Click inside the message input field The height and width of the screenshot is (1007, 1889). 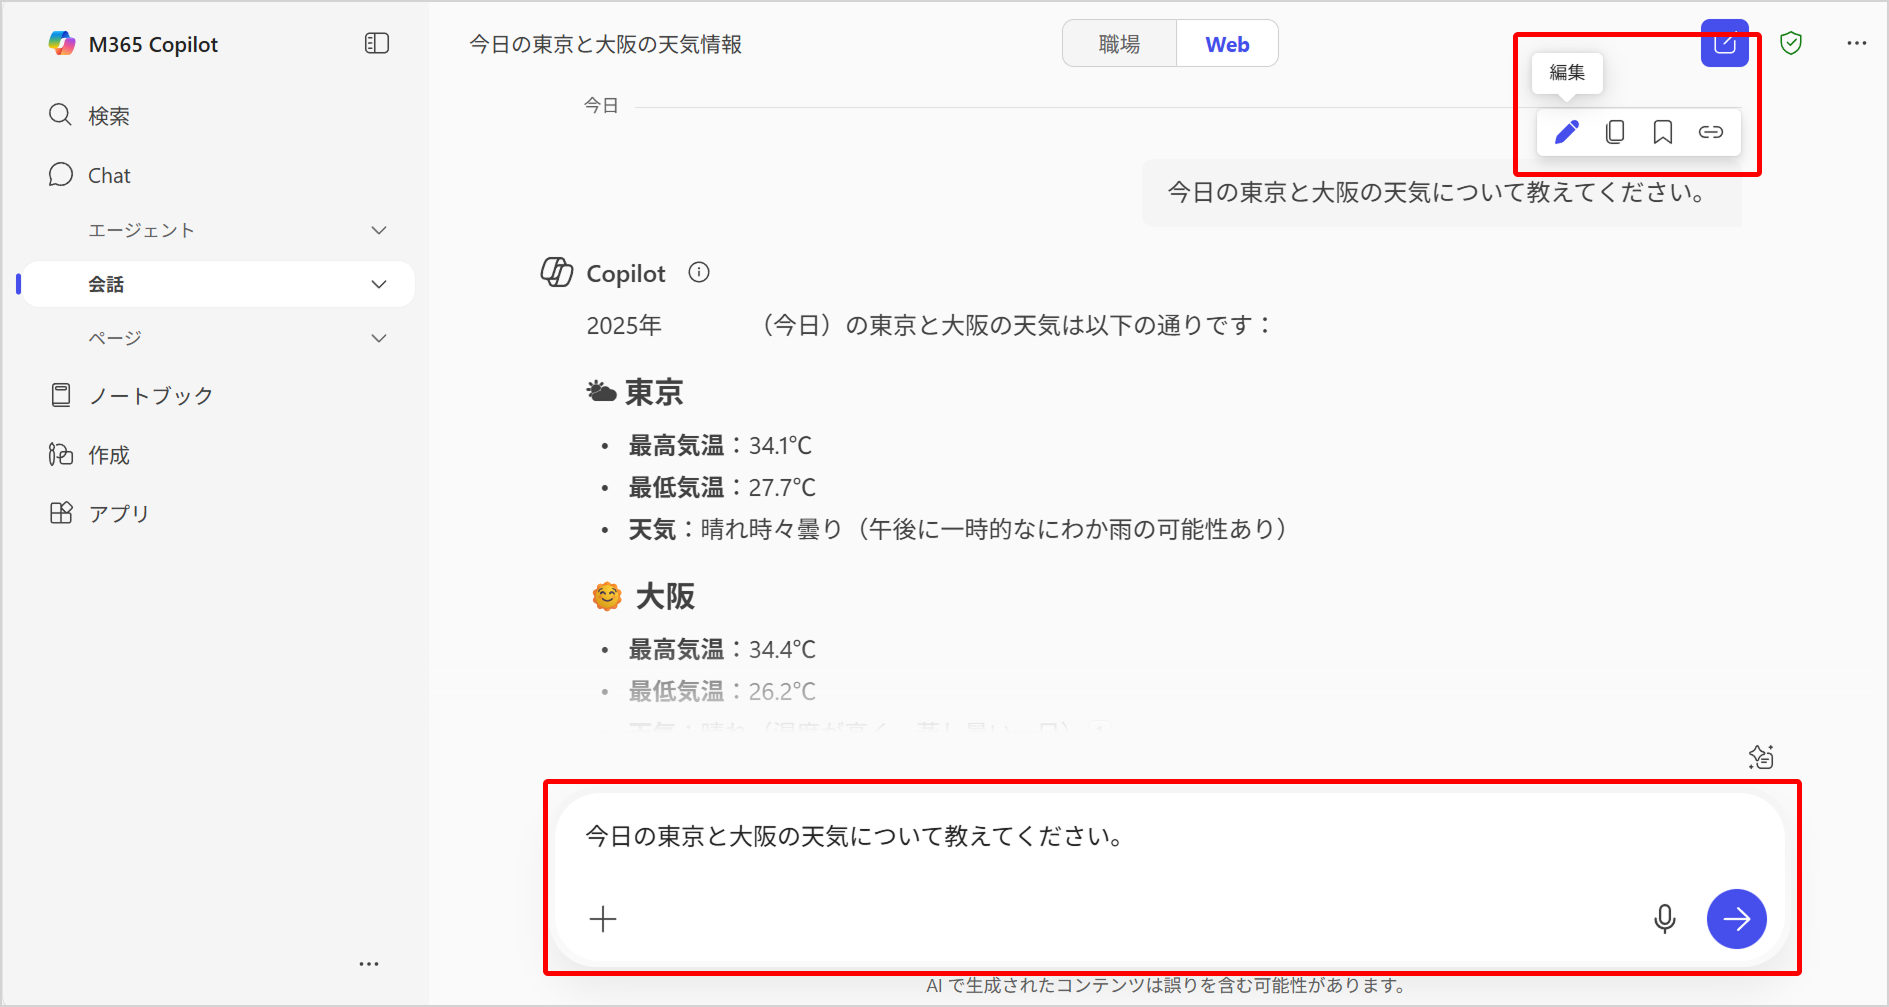pyautogui.click(x=1170, y=837)
